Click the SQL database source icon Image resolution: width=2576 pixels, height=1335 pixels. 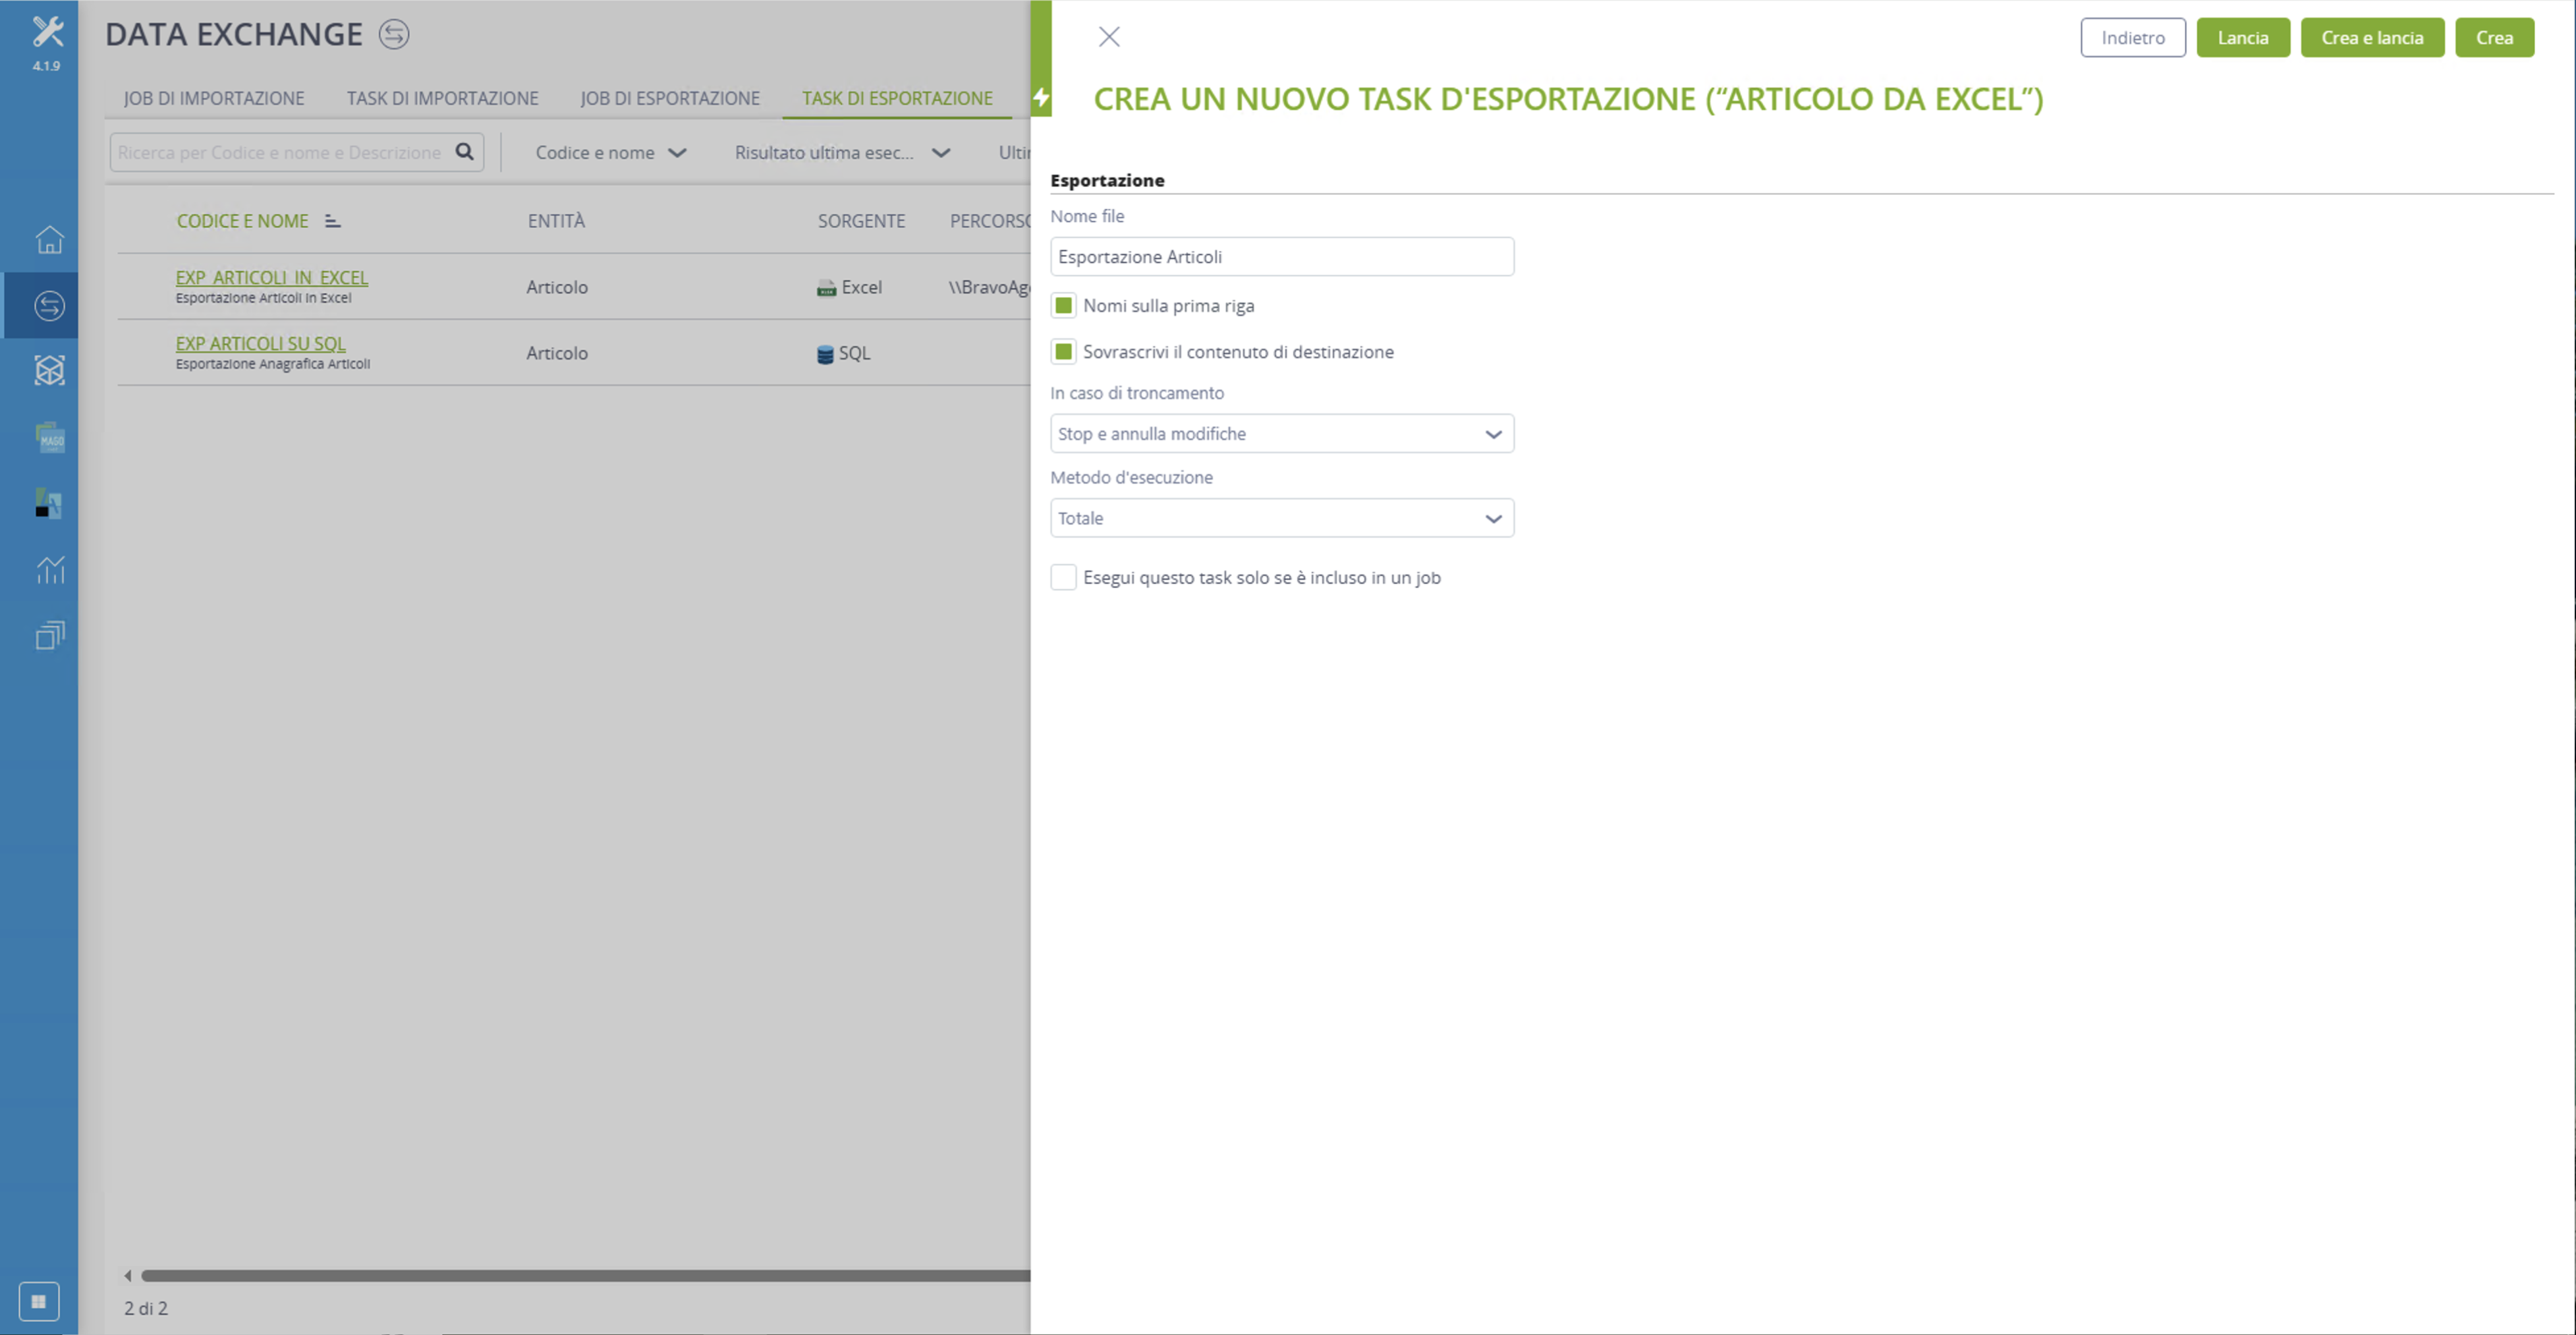pos(825,354)
